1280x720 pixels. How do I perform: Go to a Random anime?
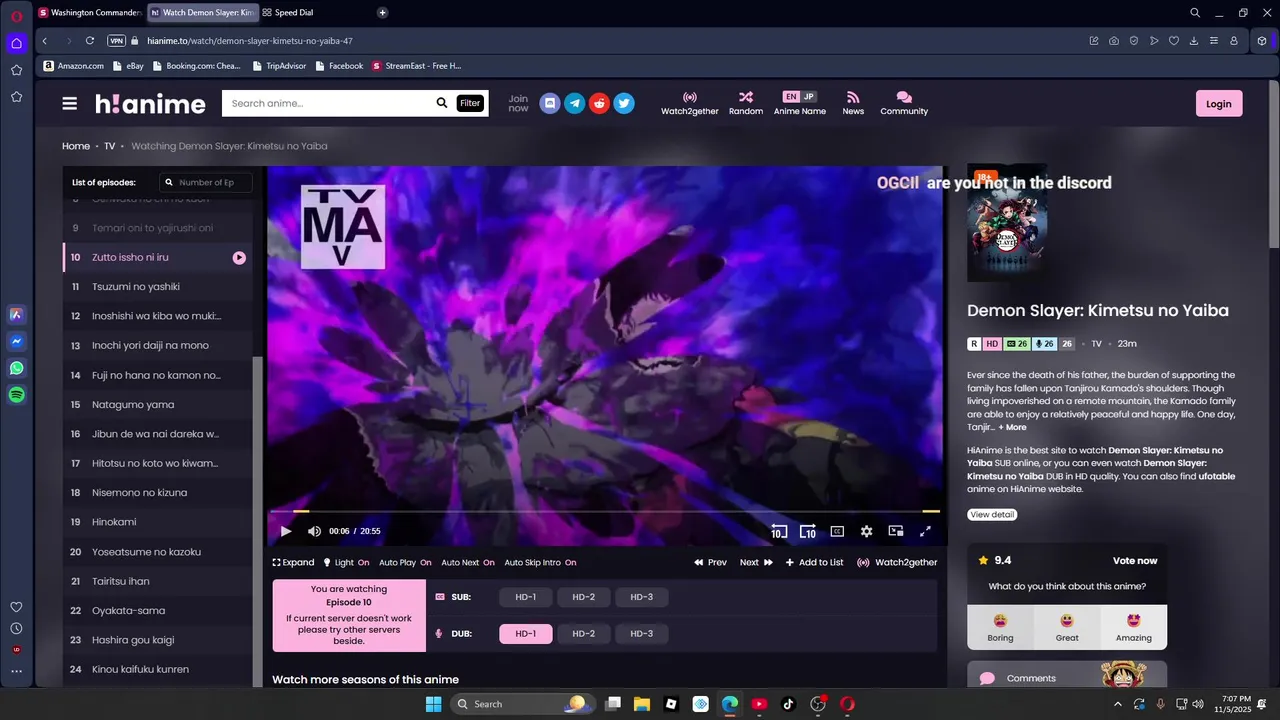tap(746, 103)
